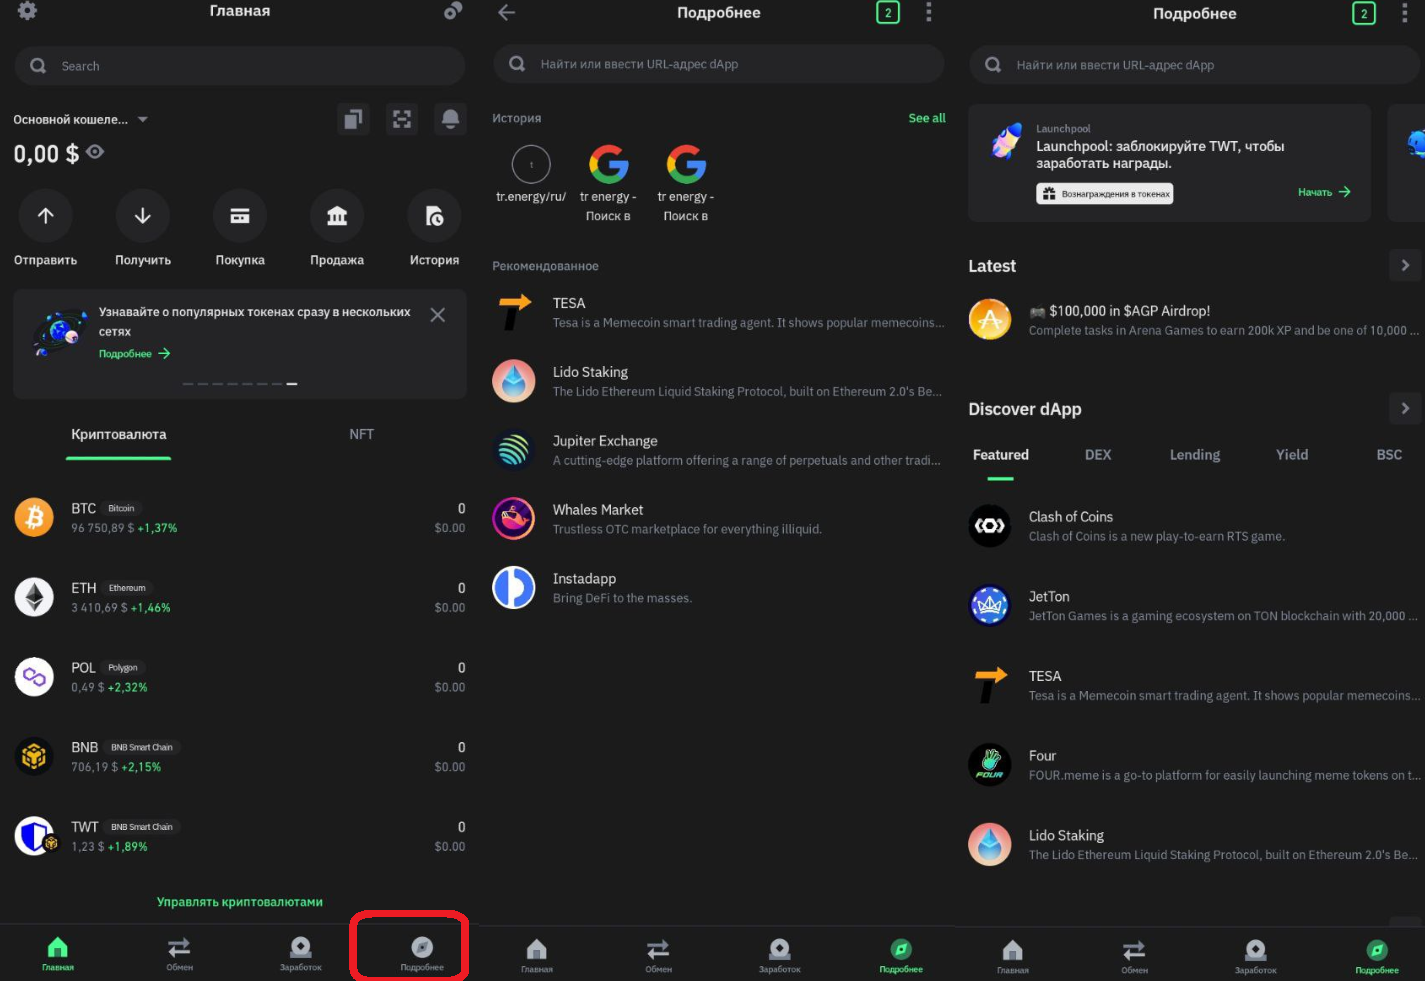Open the TWT asset row
Viewport: 1425px width, 981px height.
tap(240, 836)
